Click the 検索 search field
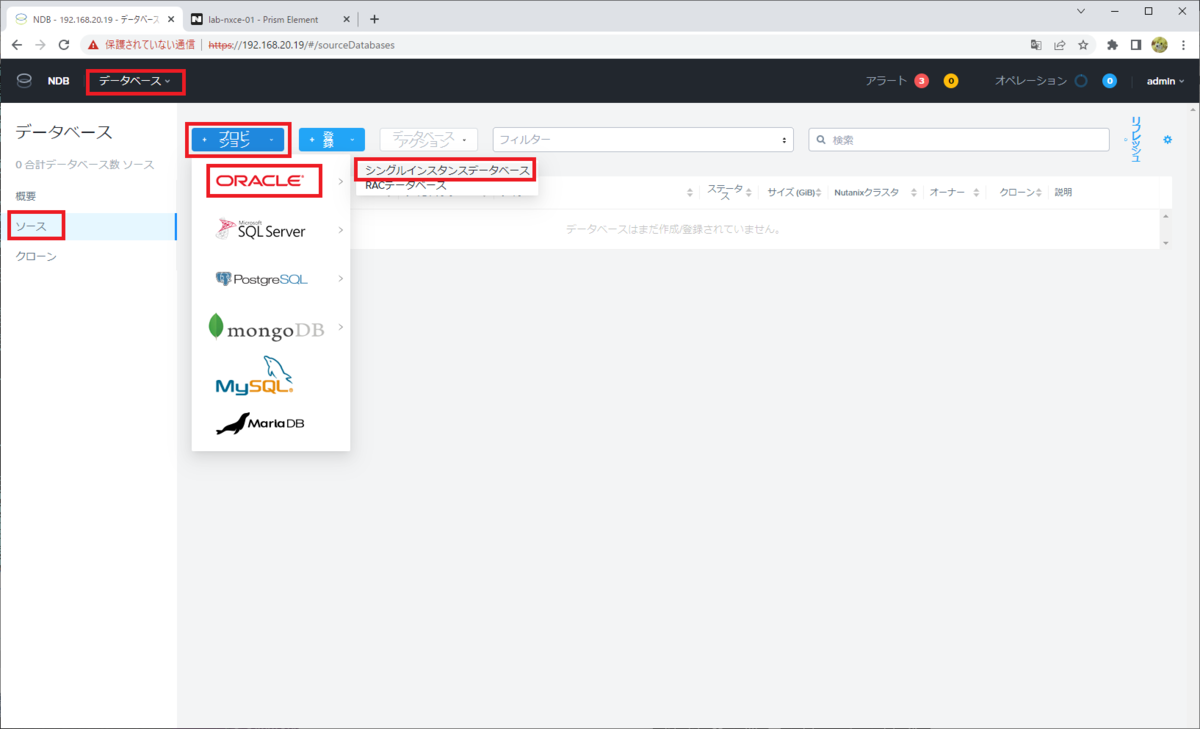Screen dimensions: 1200x729 959,140
